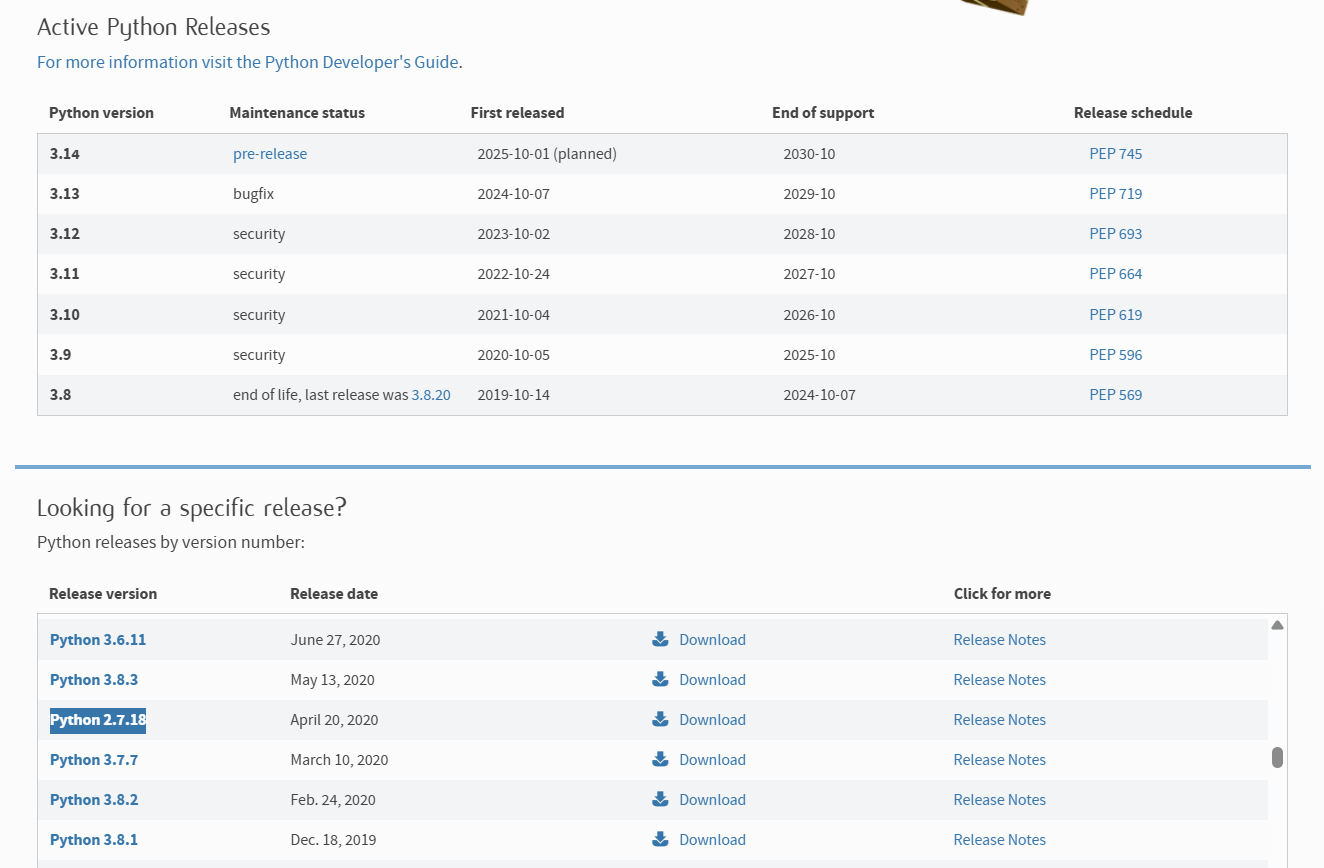Open the 3.8.20 last release link
This screenshot has width=1324, height=868.
click(431, 395)
